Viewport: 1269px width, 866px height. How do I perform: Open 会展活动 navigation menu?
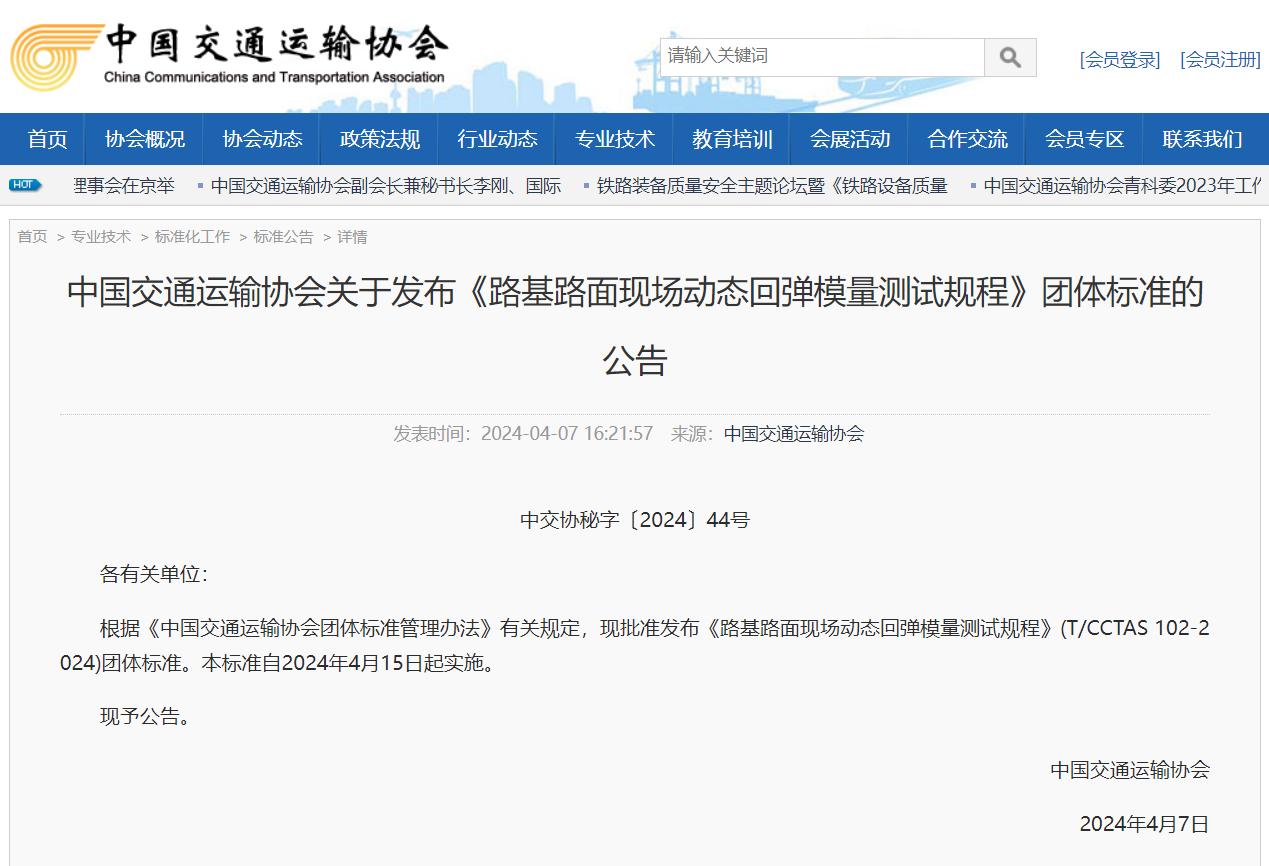850,139
